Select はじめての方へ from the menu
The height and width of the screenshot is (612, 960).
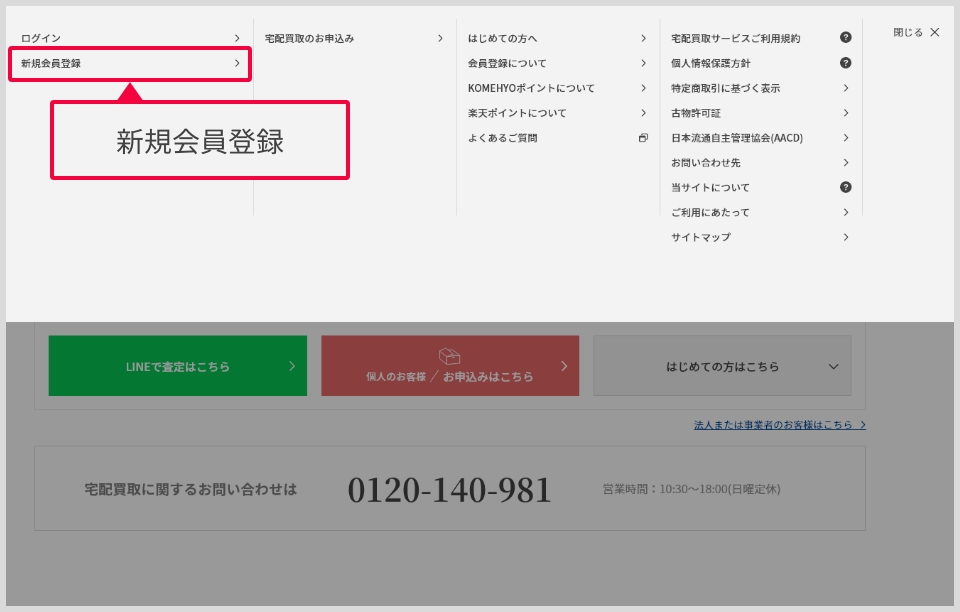click(503, 38)
